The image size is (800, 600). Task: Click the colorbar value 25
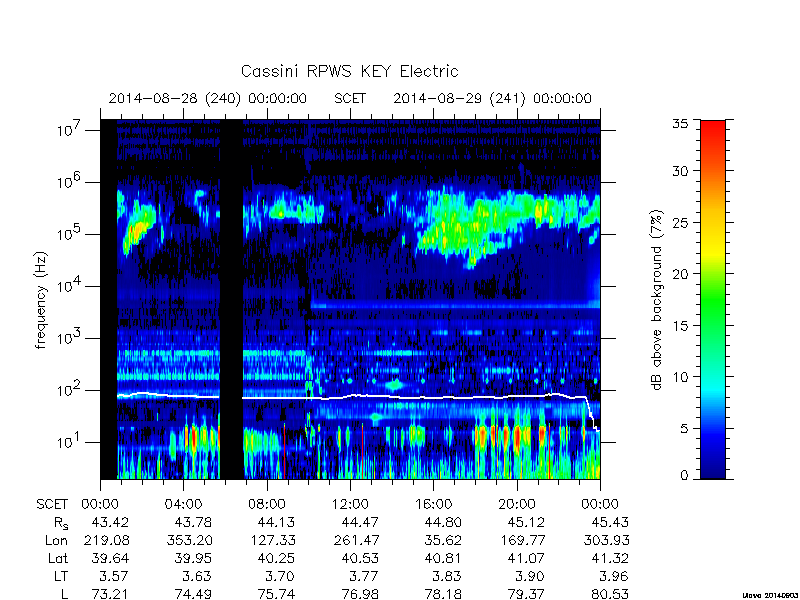coord(680,222)
